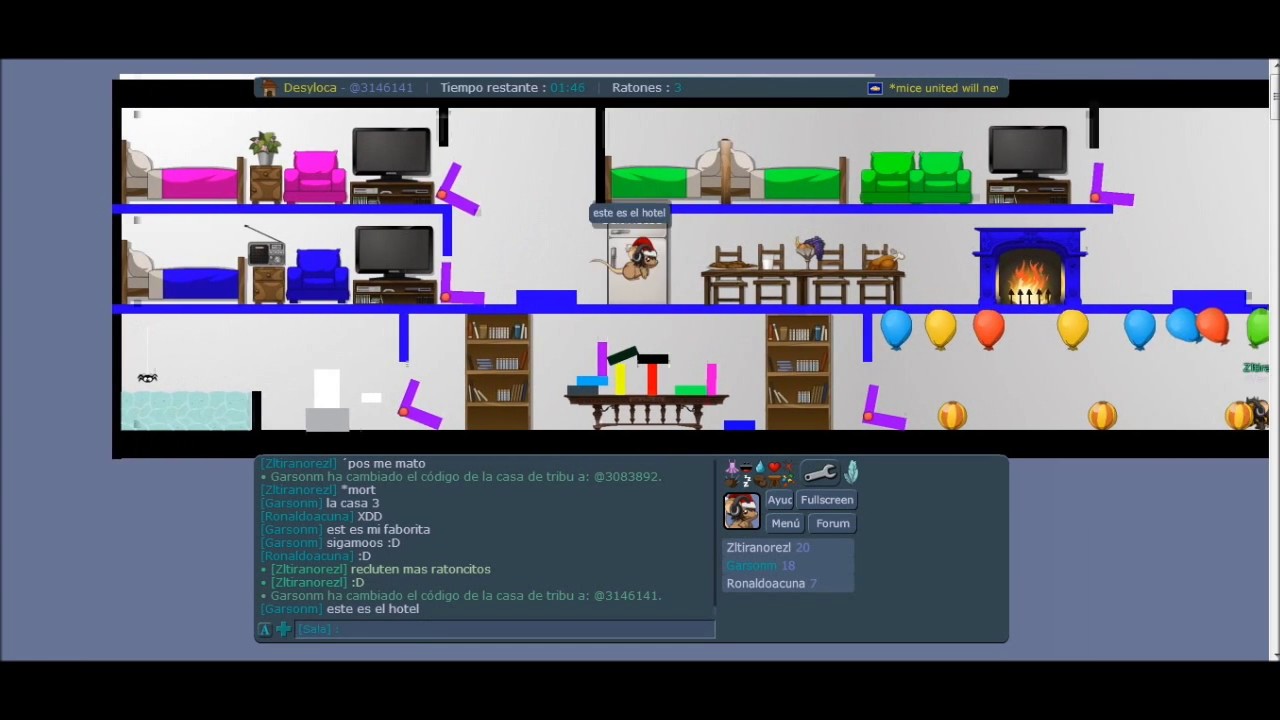Click the blue fireplace in the hotel
The width and height of the screenshot is (1280, 720).
[x=1030, y=266]
